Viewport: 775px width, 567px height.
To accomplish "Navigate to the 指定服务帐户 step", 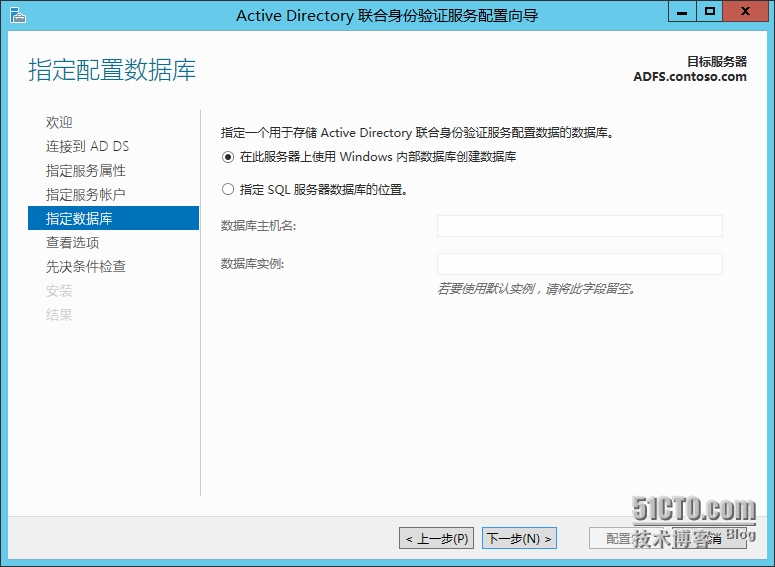I will [86, 194].
